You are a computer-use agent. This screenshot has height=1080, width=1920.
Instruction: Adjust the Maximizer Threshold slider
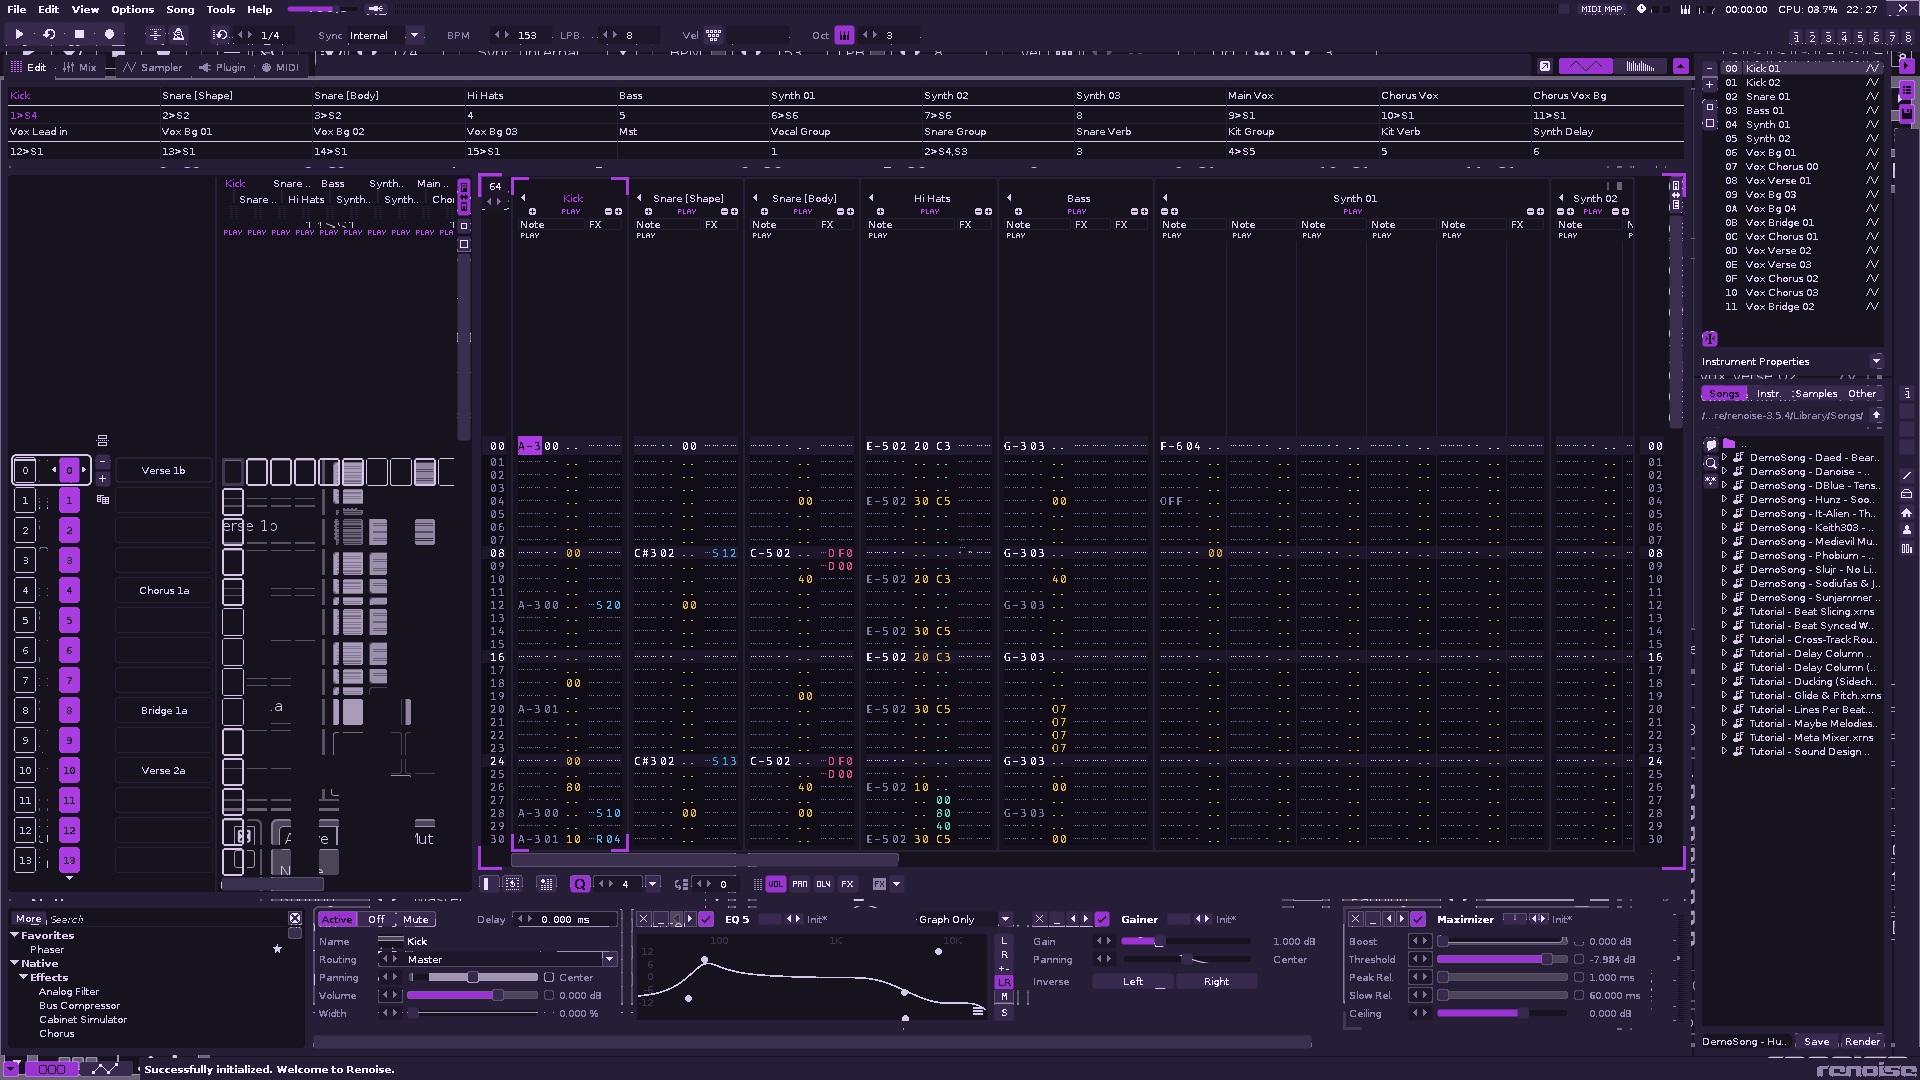tap(1503, 960)
